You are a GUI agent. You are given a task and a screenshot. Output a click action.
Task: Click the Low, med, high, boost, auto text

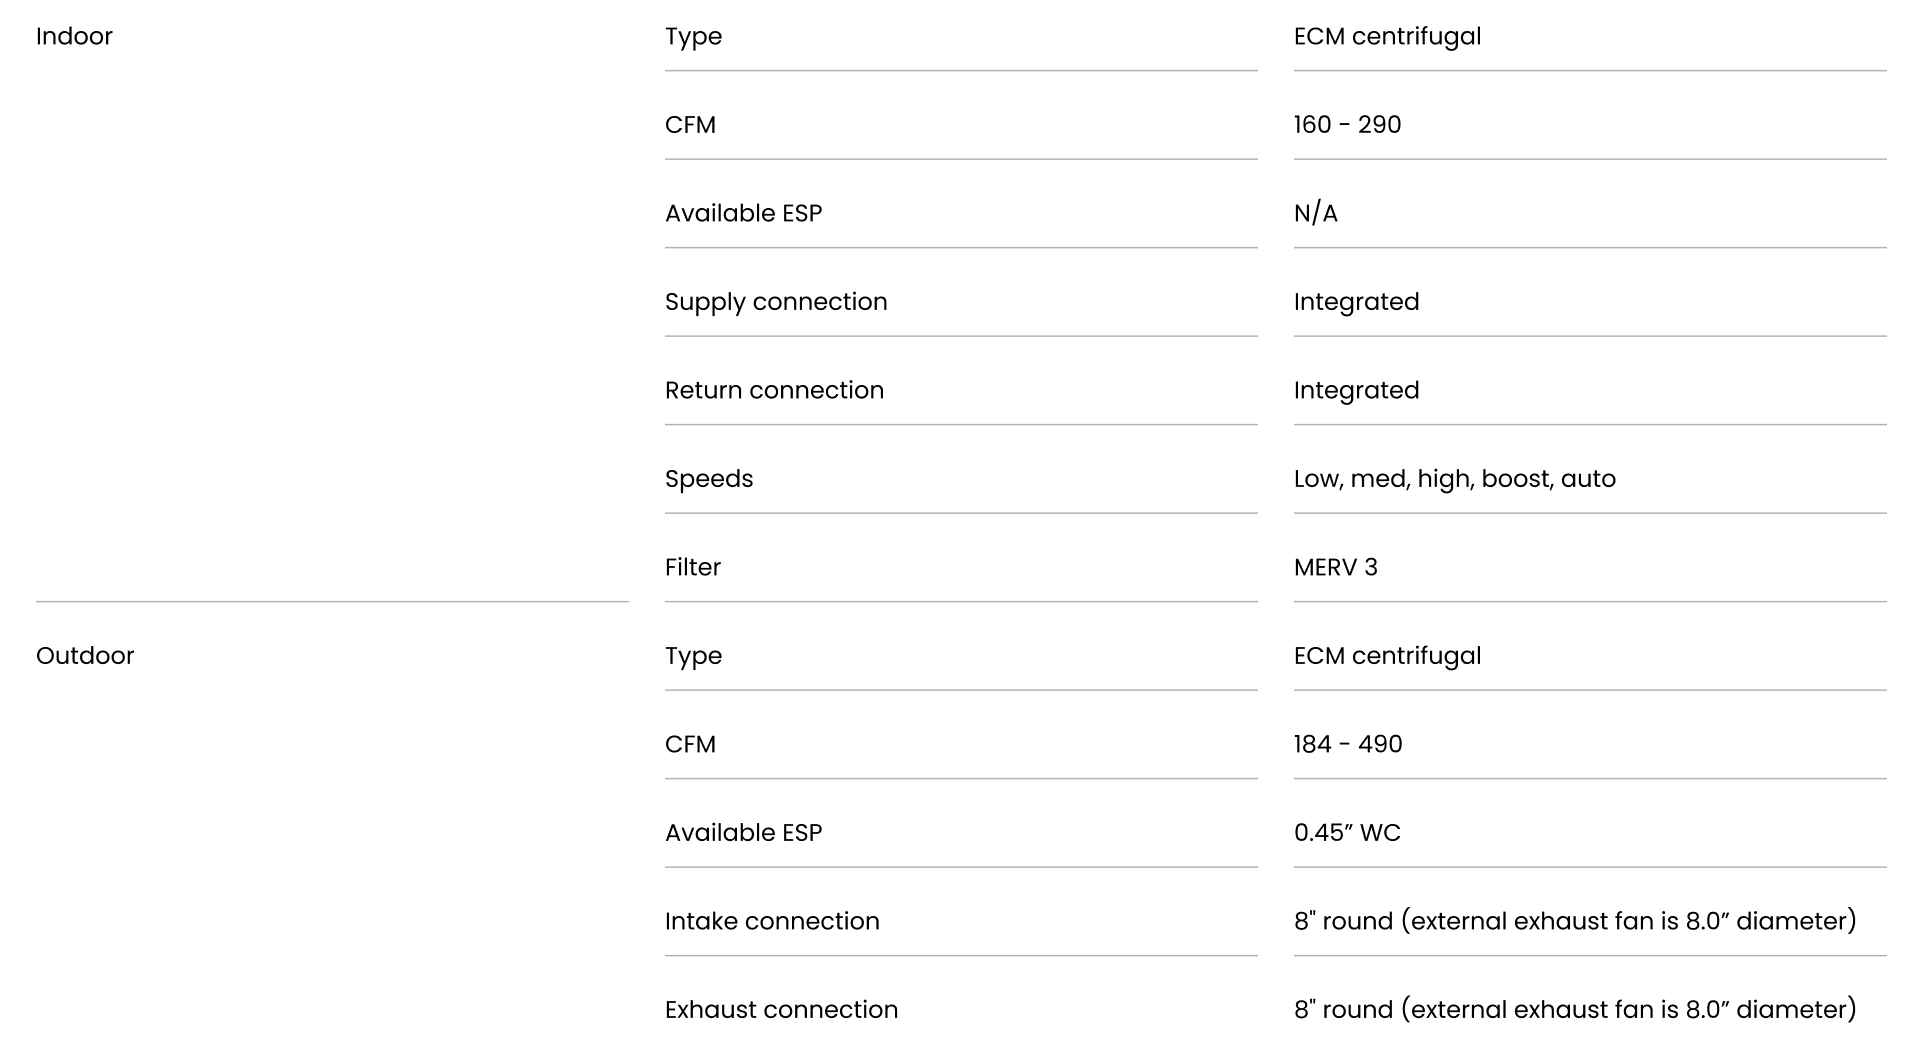coord(1454,480)
